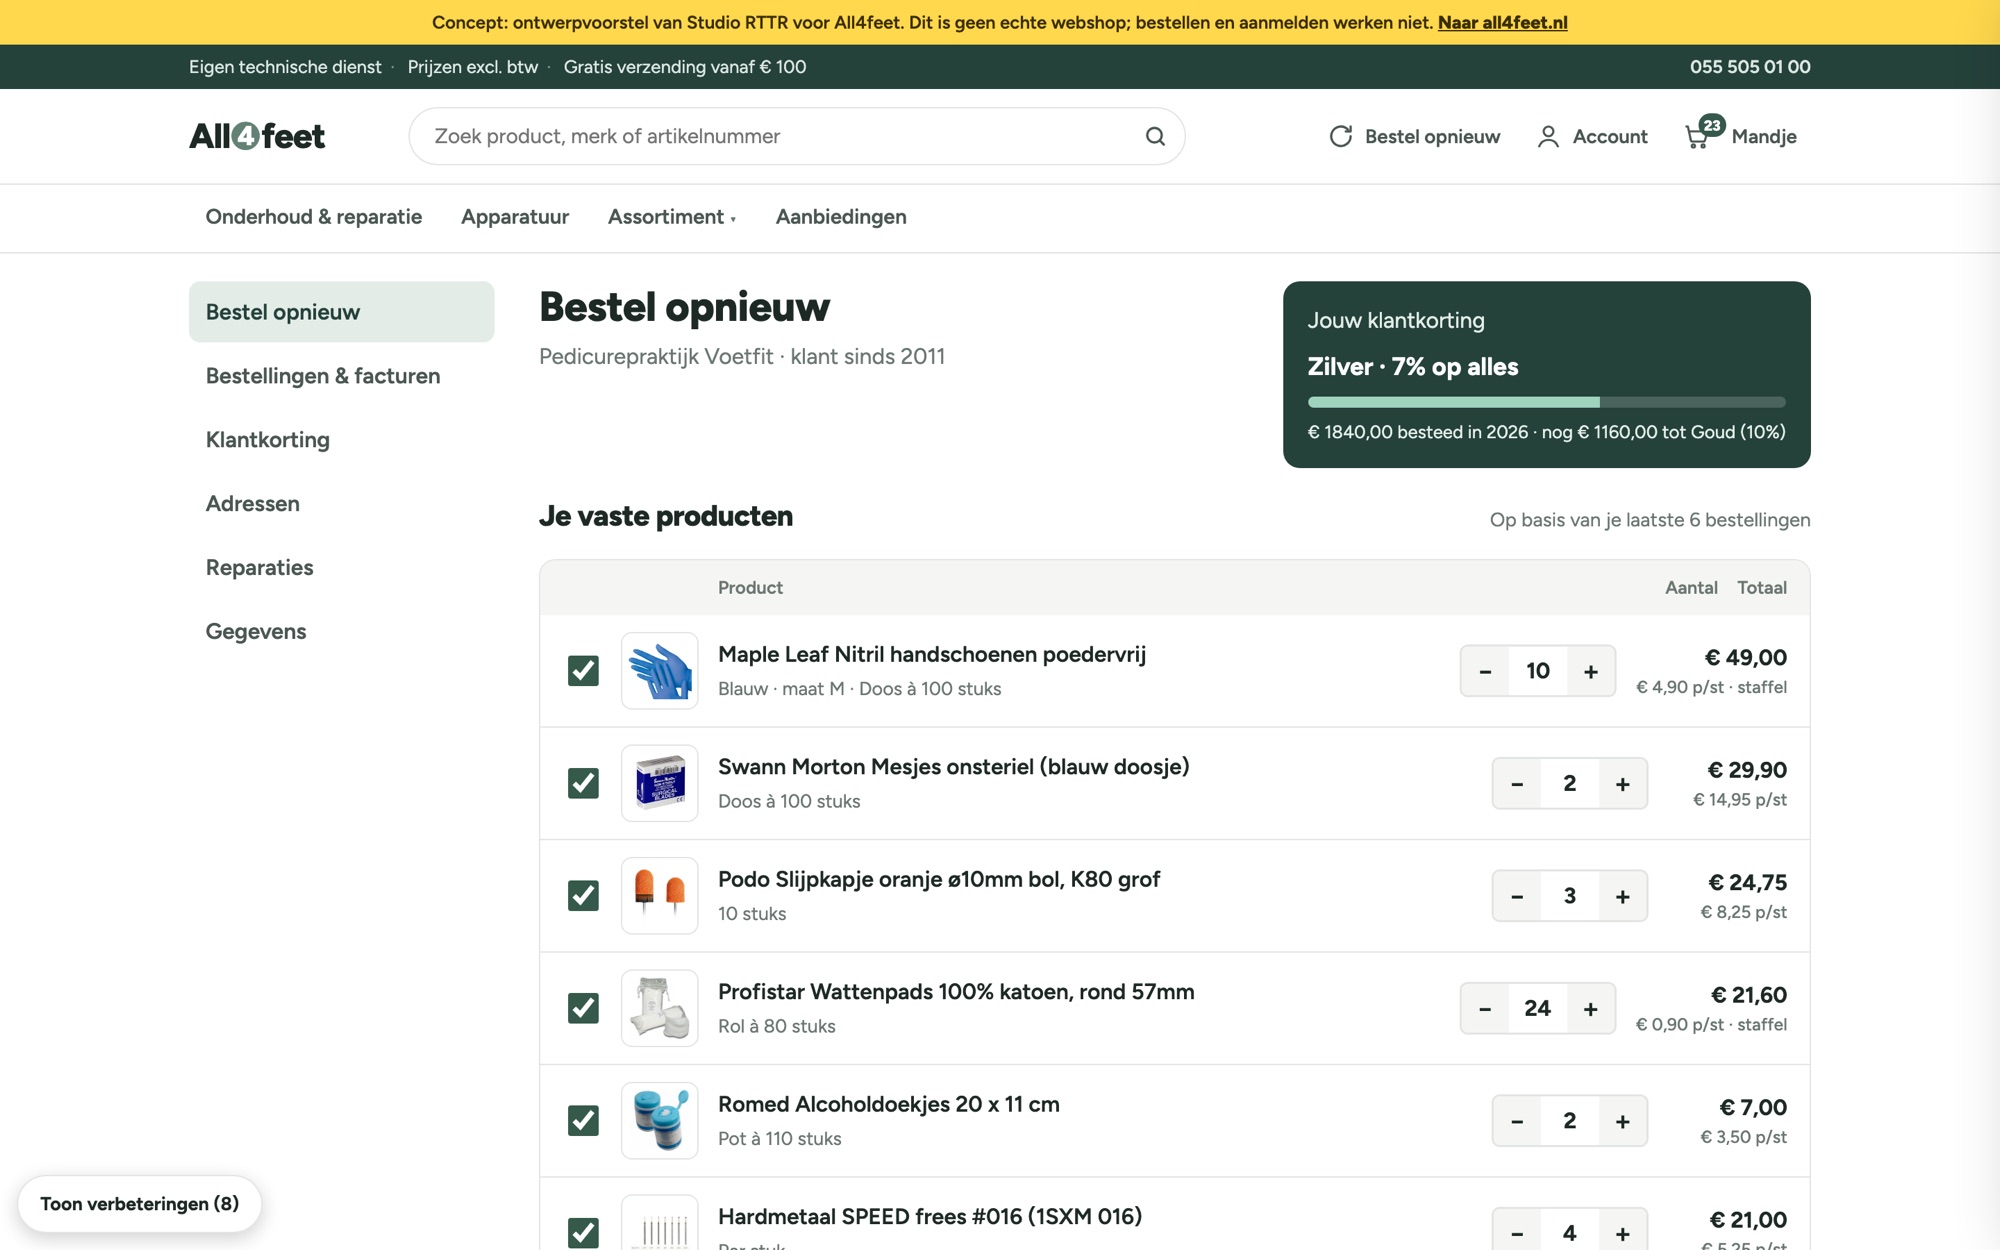
Task: Uncheck Hardmetaal SPEED frees checkbox
Action: pos(583,1233)
